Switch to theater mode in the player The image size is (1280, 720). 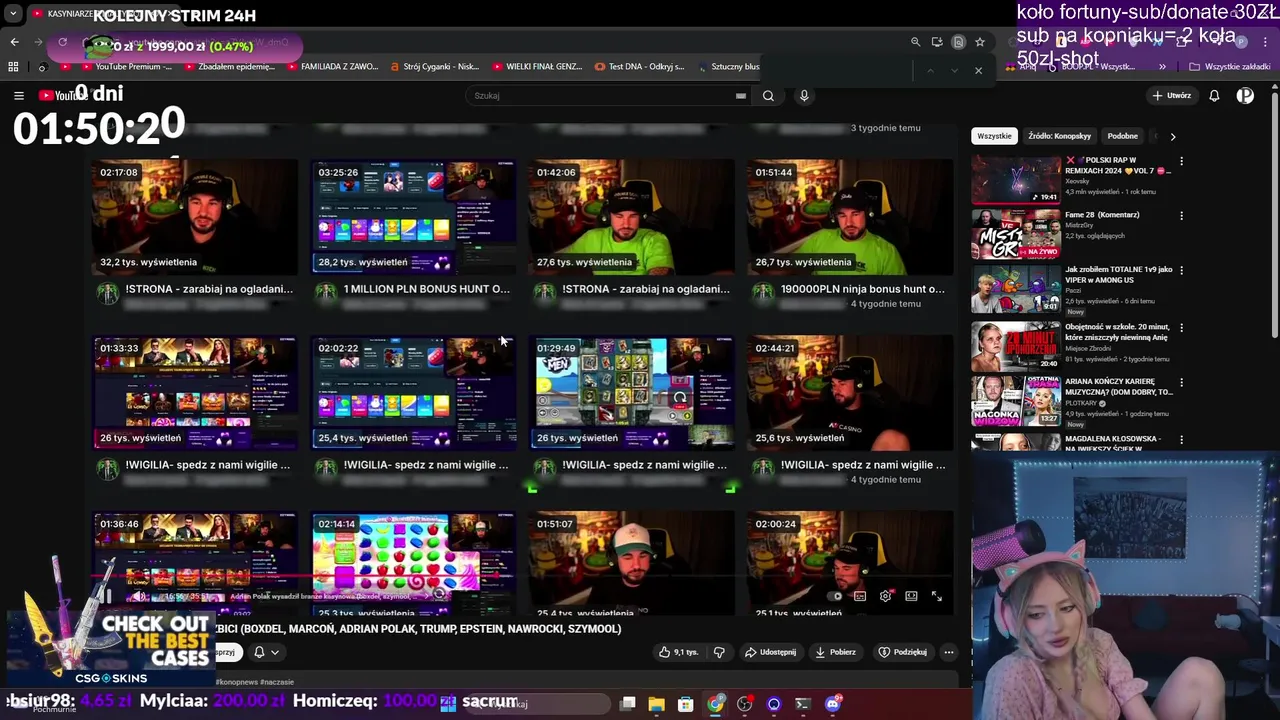click(x=911, y=596)
